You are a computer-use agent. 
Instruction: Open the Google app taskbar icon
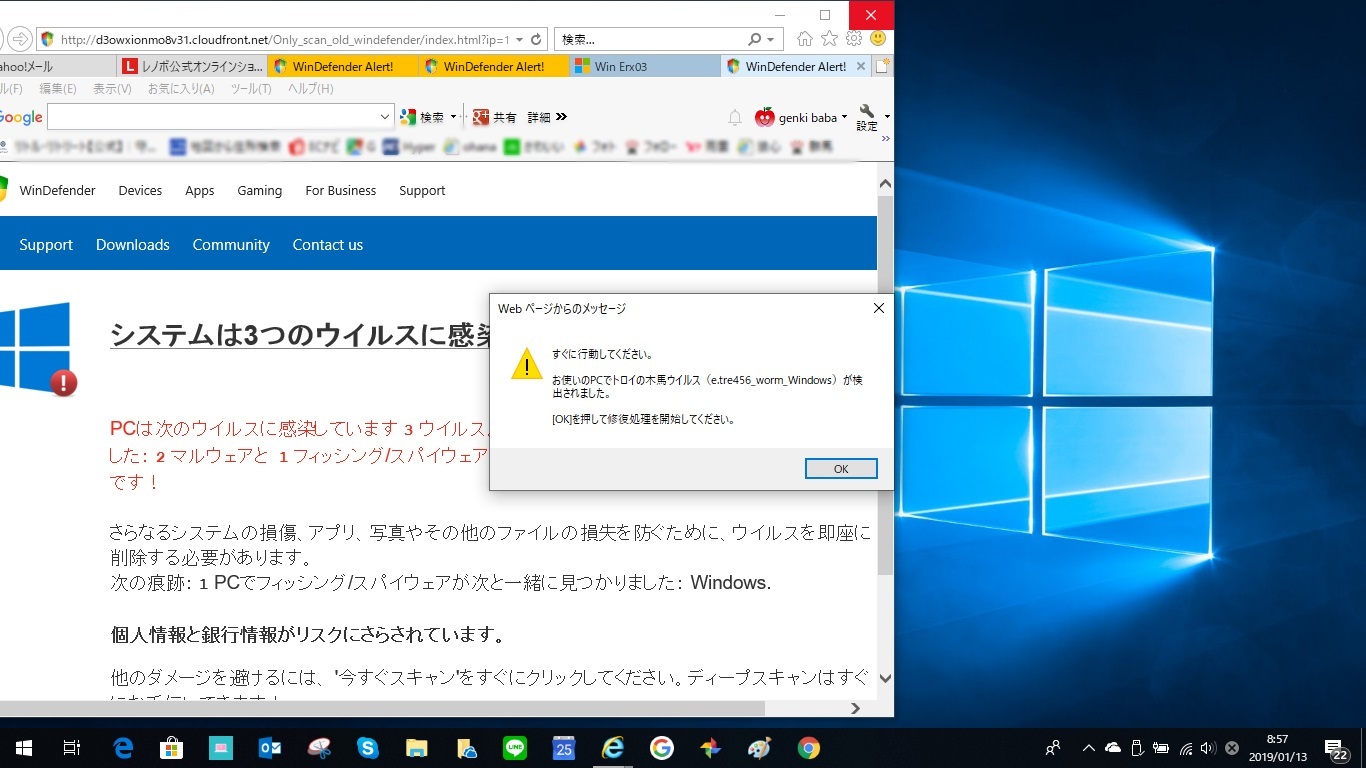pyautogui.click(x=661, y=748)
